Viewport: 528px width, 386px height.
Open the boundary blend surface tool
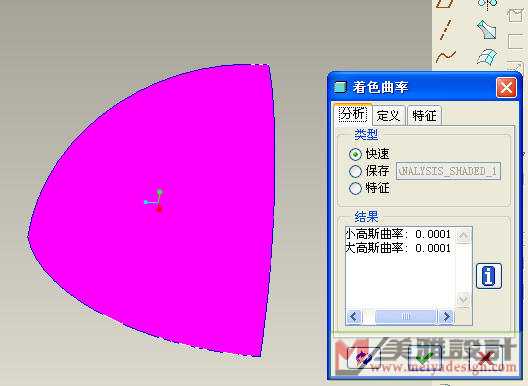[x=487, y=56]
